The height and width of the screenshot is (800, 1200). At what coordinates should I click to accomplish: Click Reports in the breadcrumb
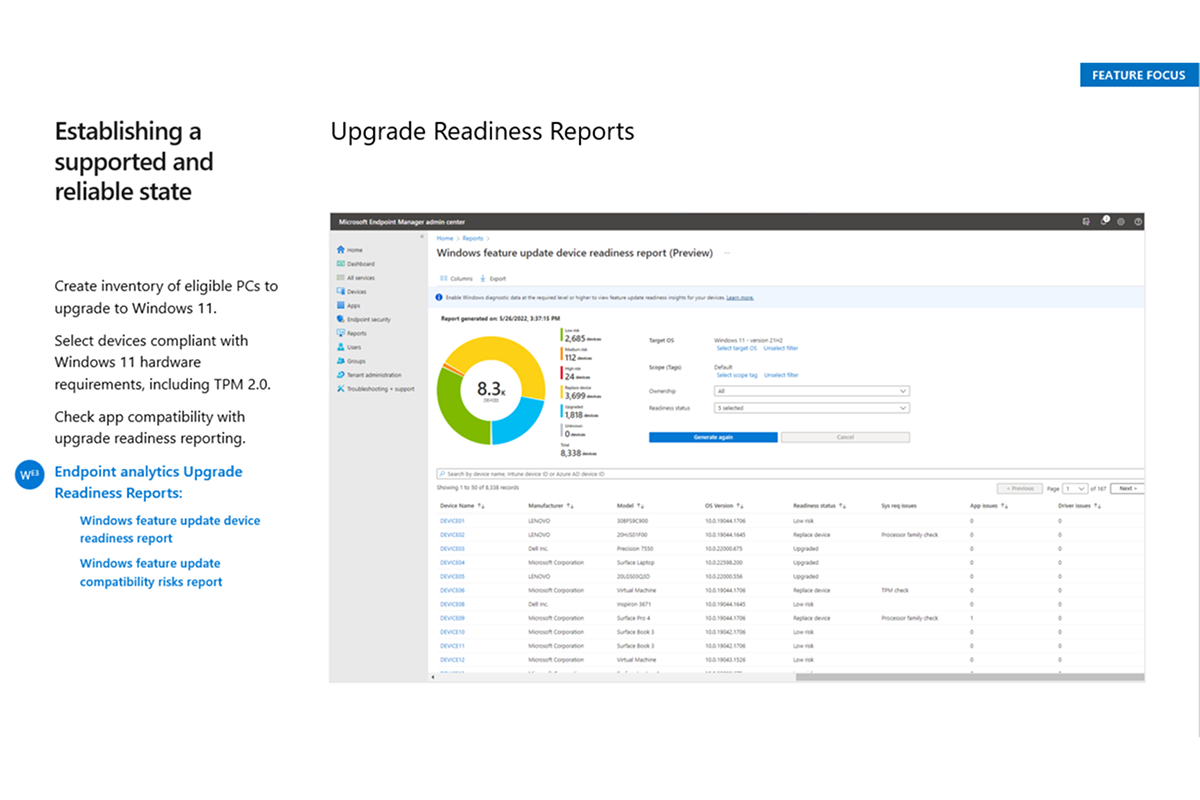tap(473, 239)
